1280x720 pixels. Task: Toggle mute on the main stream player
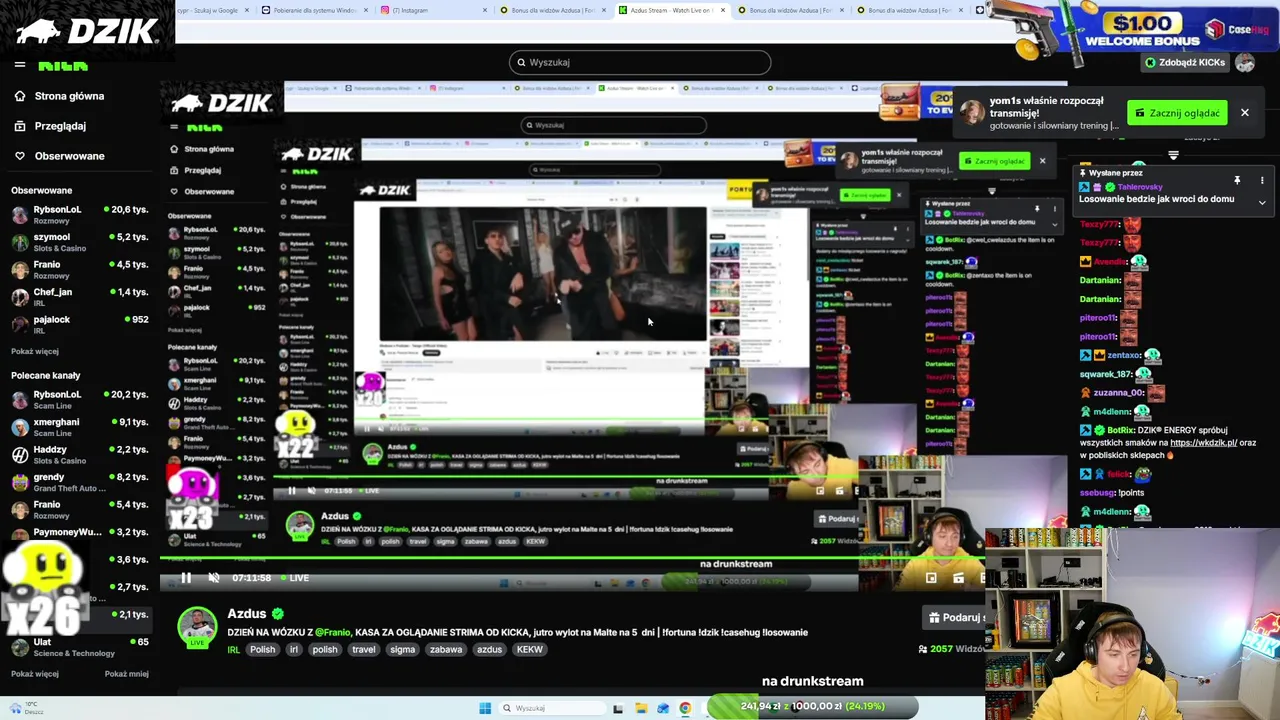[x=213, y=578]
